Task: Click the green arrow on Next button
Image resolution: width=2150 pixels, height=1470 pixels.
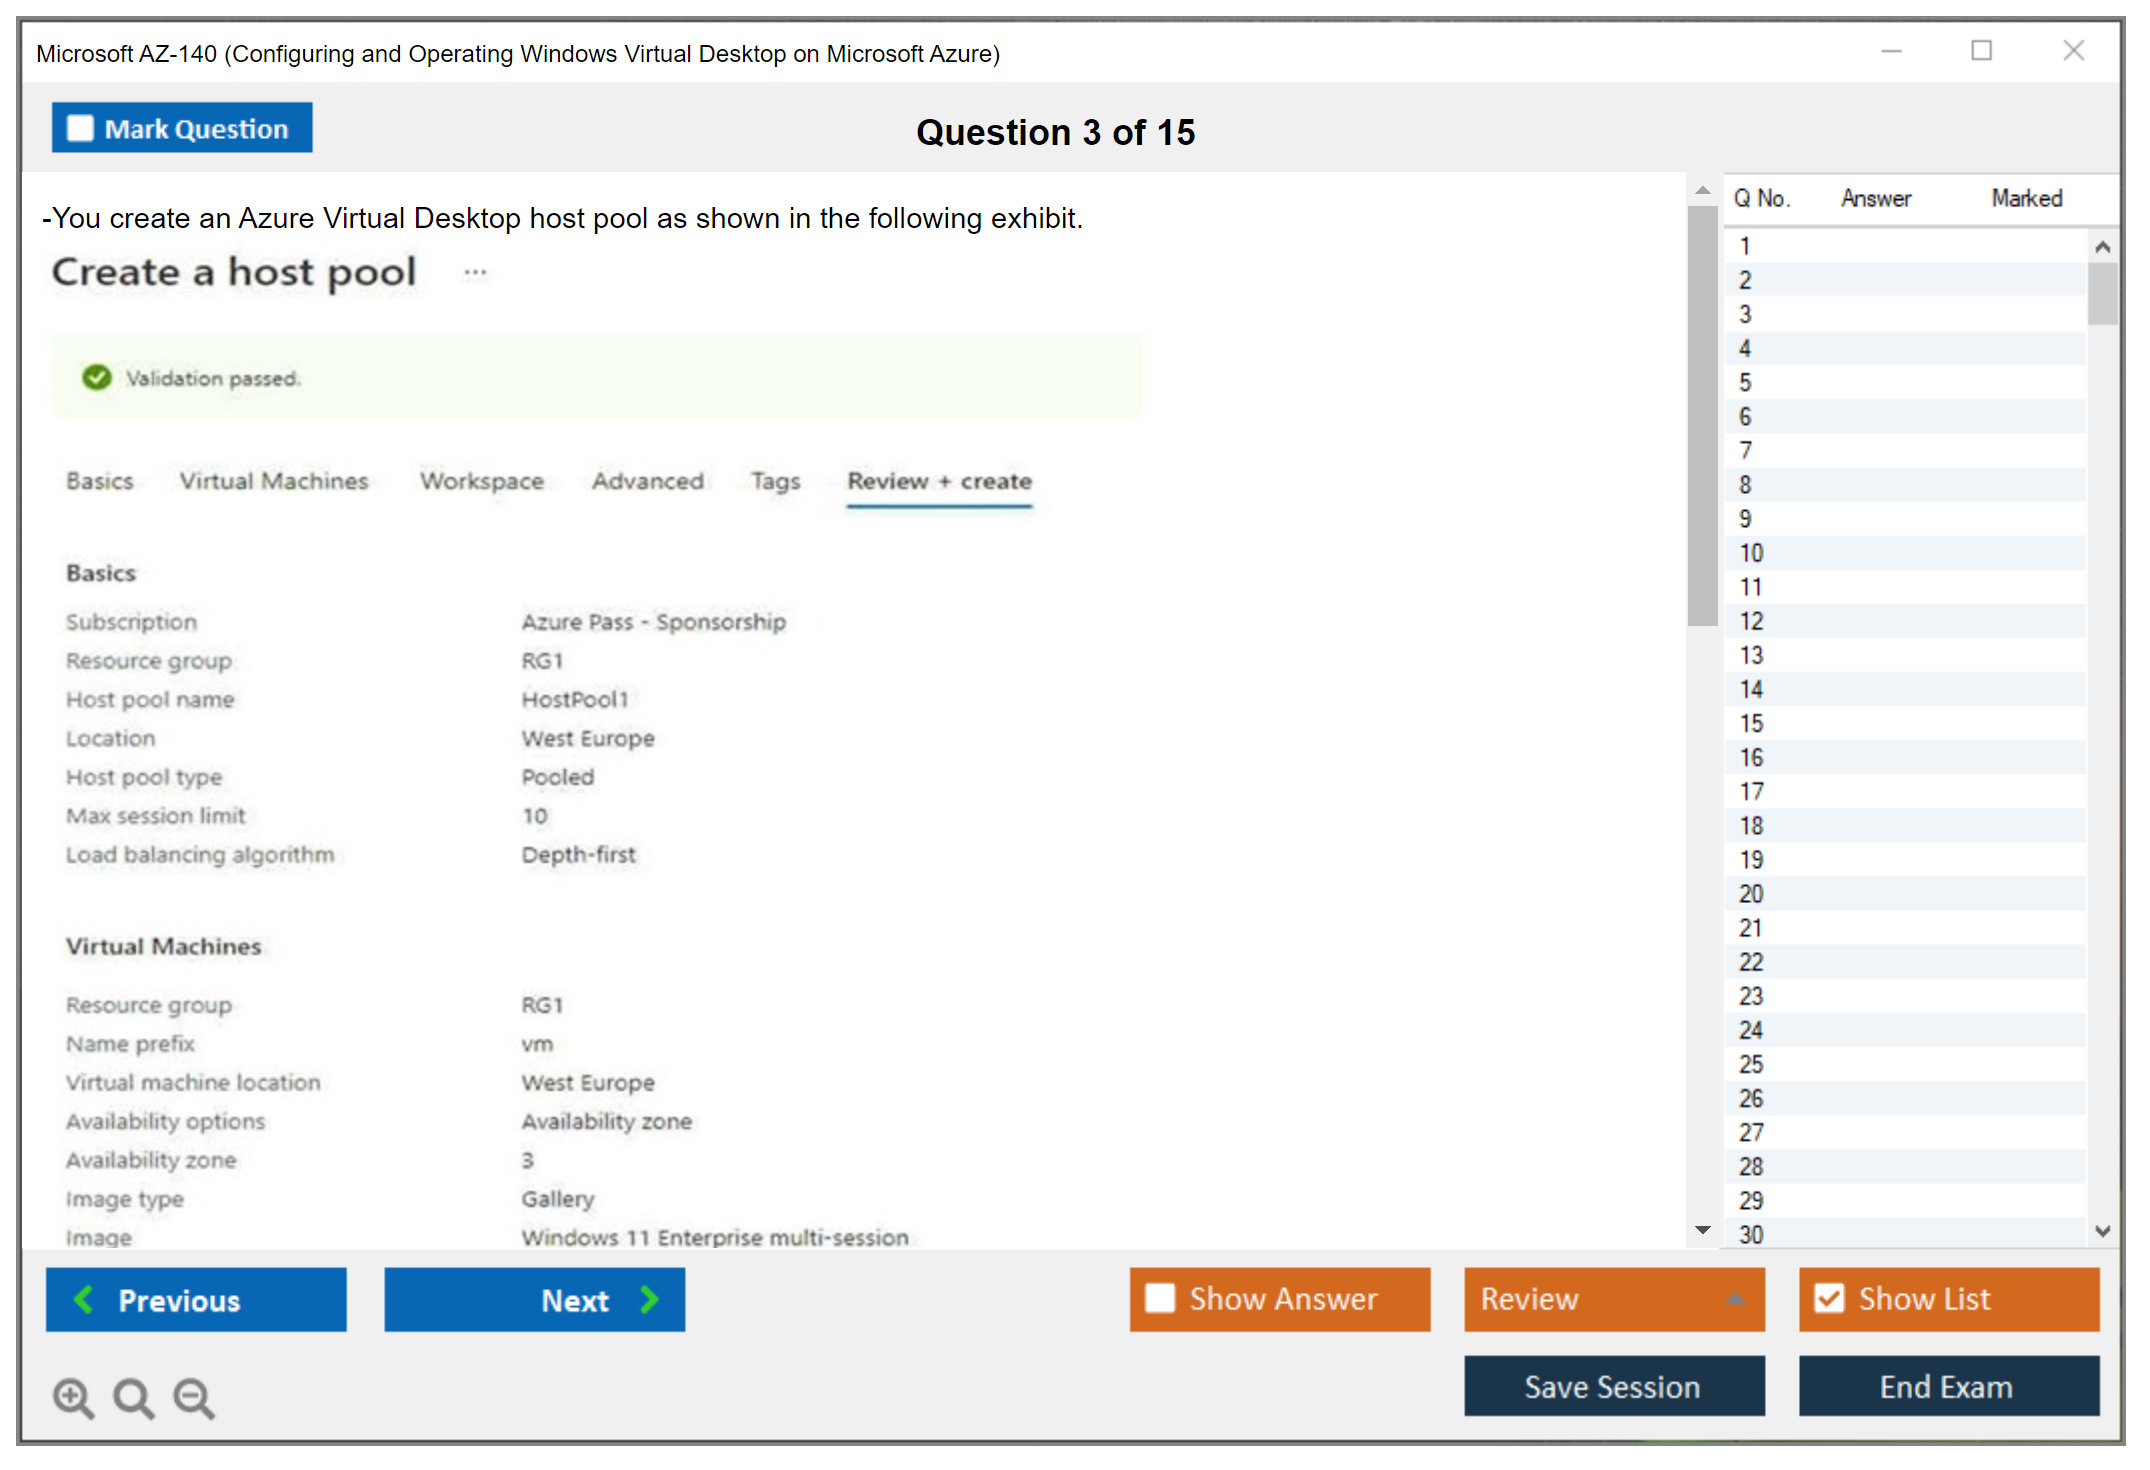Action: point(649,1299)
